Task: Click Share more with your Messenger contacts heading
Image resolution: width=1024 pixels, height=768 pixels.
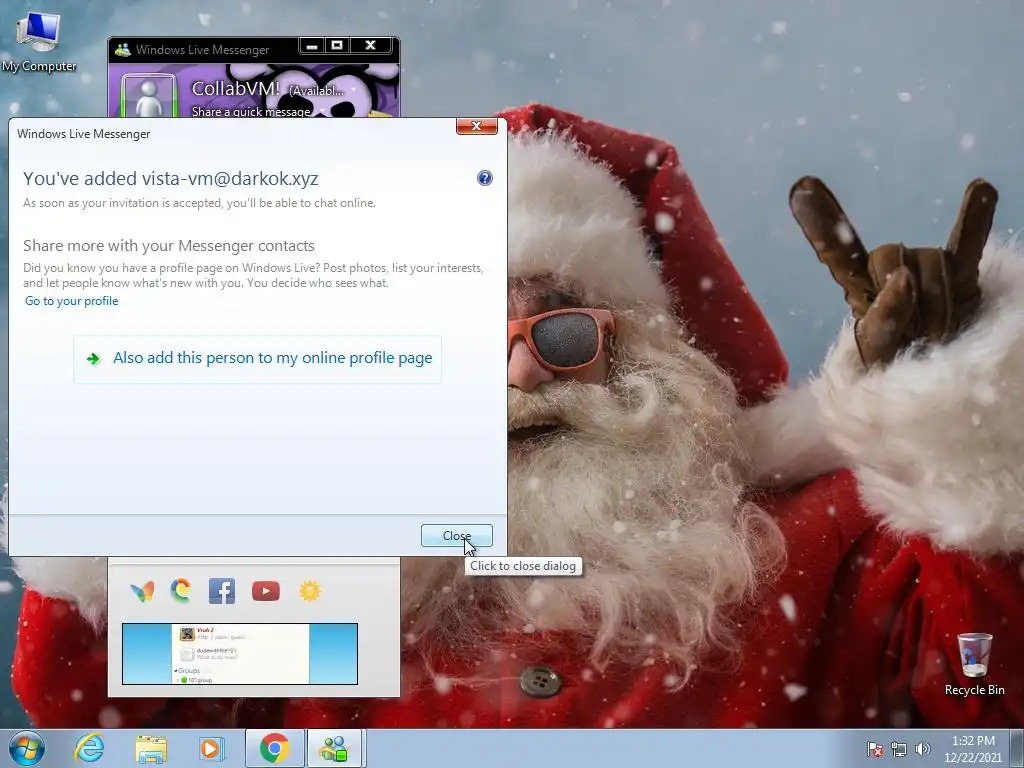Action: [168, 246]
